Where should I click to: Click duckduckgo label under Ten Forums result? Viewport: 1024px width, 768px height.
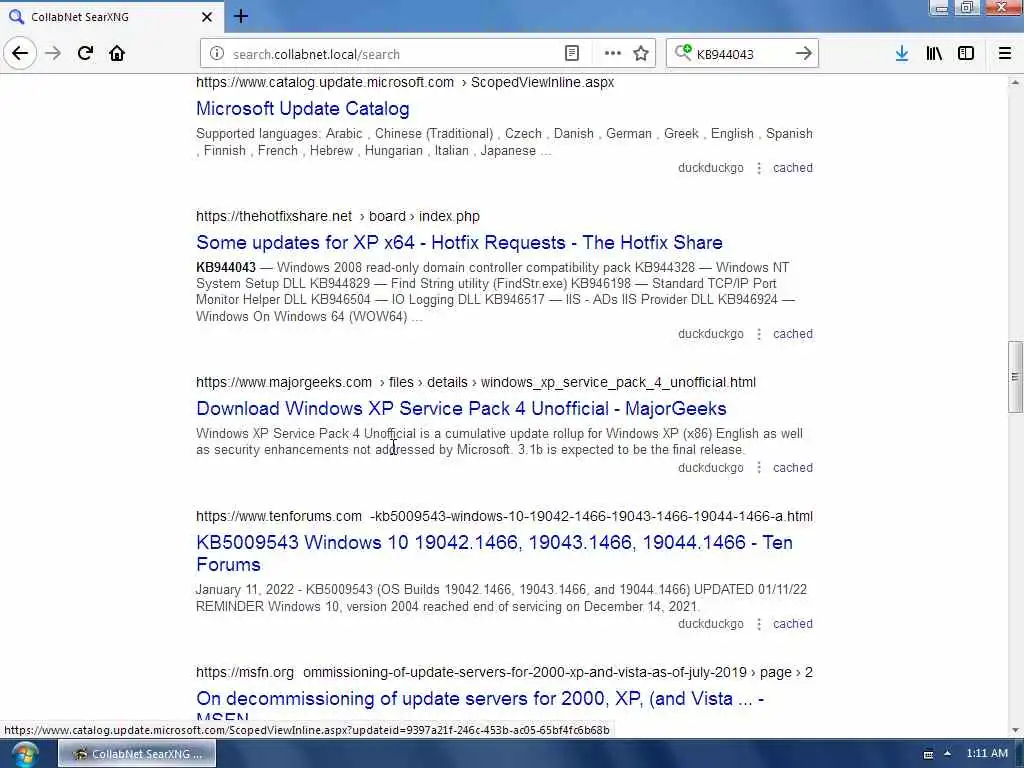[x=711, y=624]
